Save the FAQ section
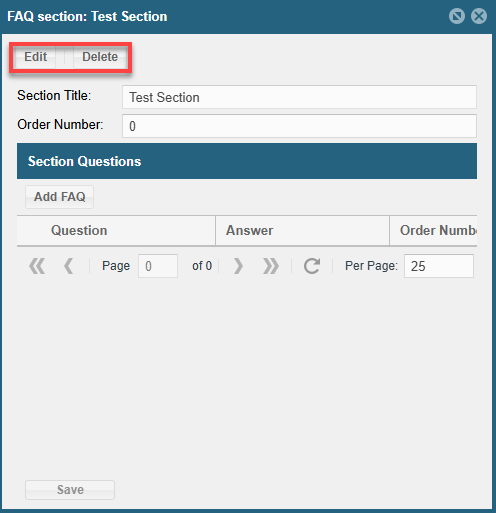 tap(70, 490)
